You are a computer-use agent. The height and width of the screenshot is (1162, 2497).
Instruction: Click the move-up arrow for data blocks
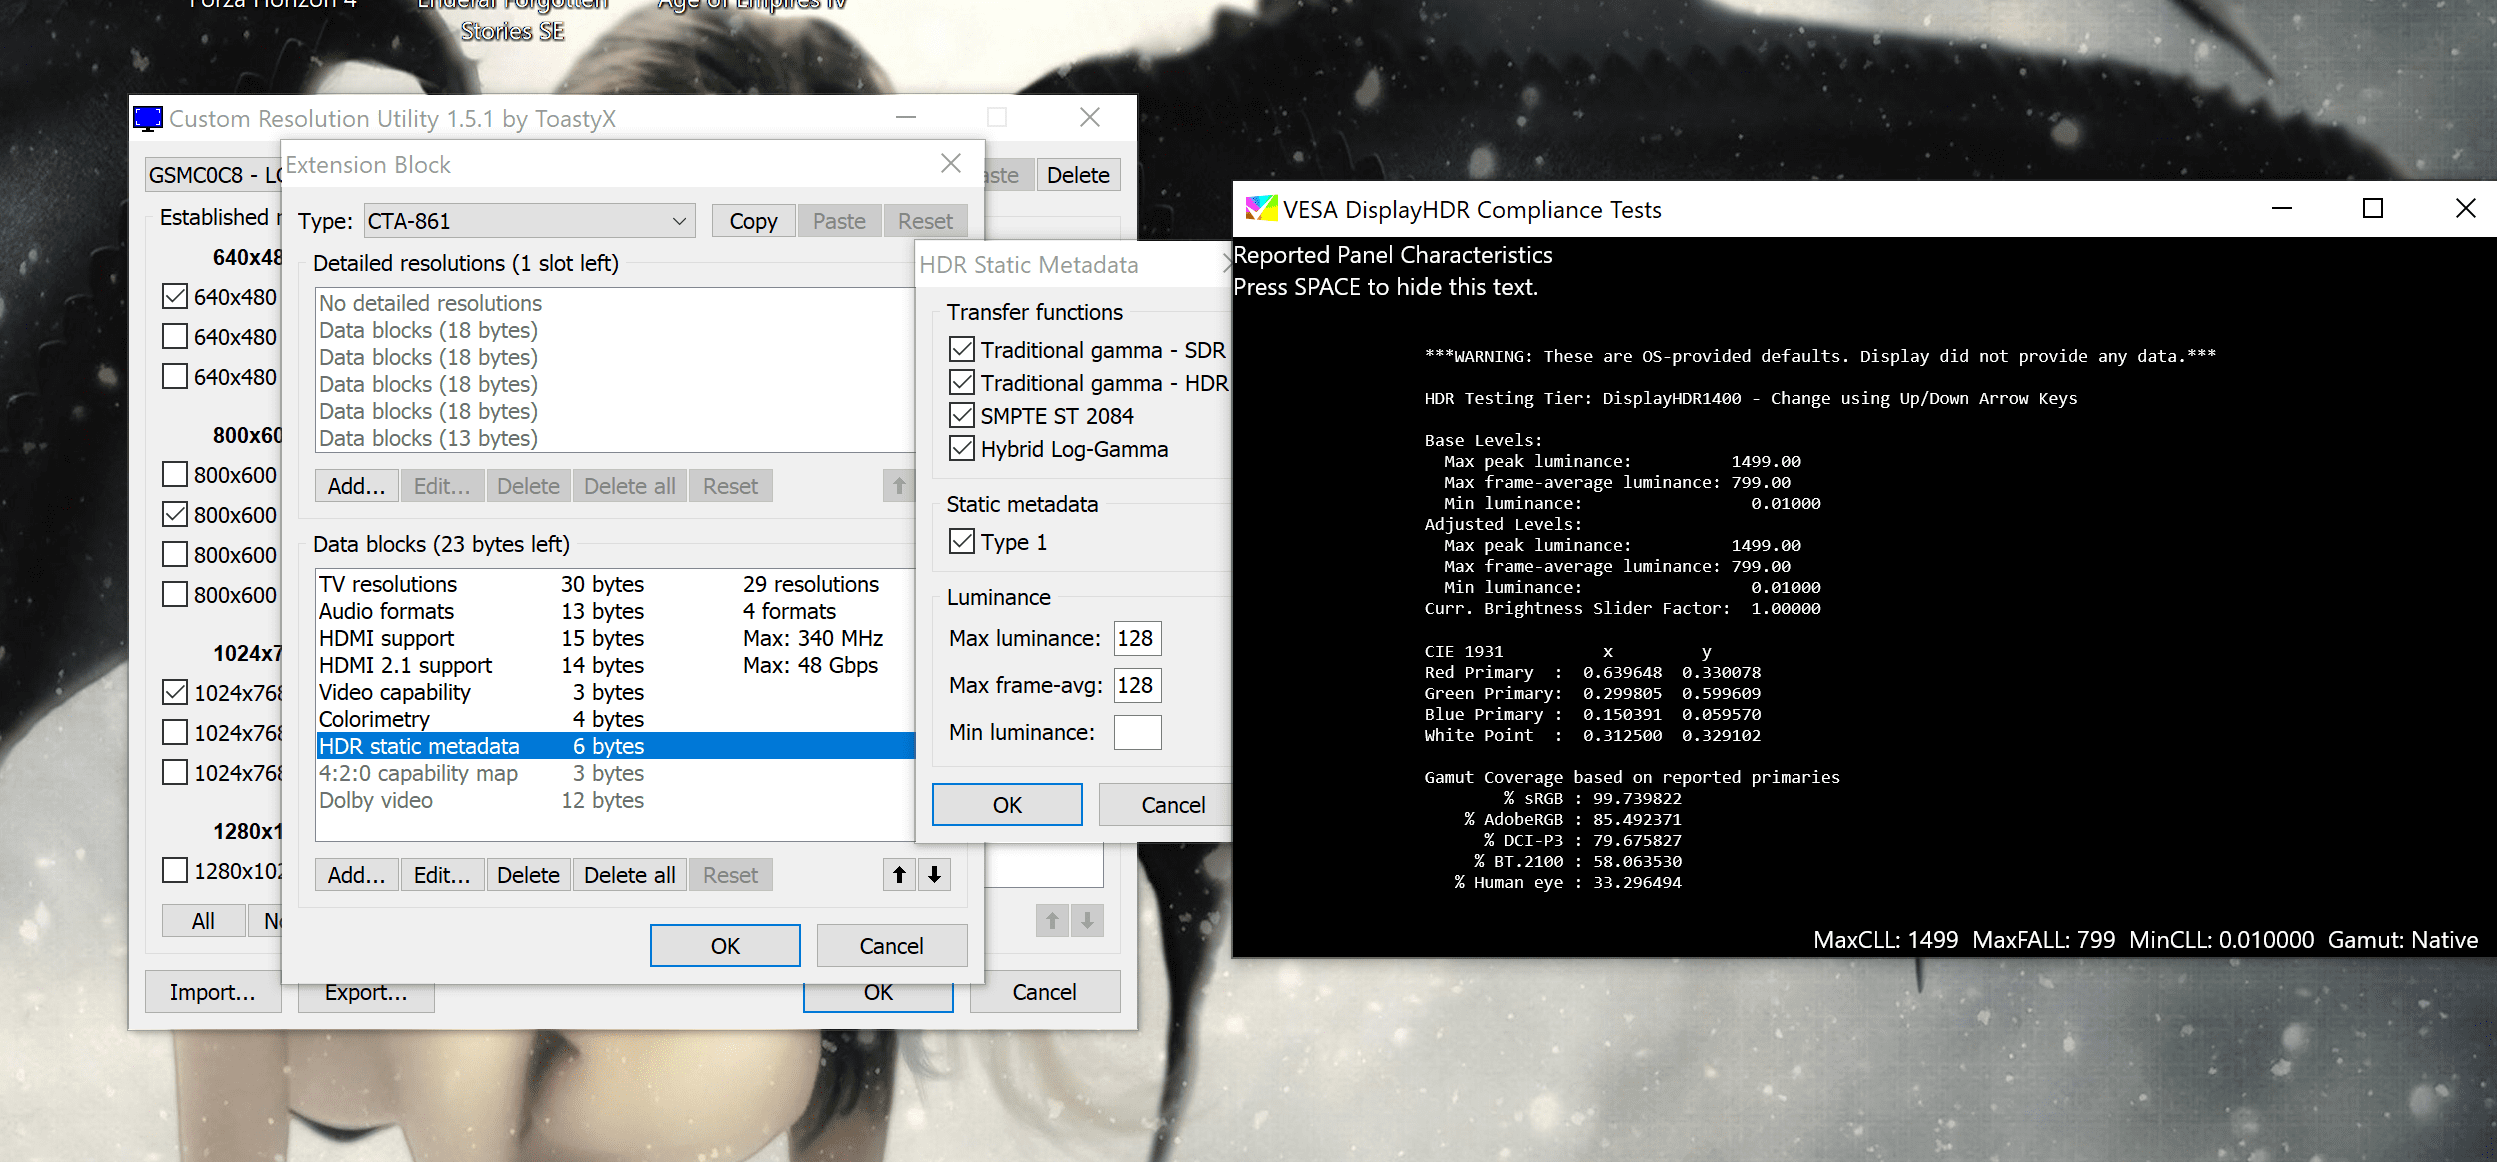(x=899, y=875)
